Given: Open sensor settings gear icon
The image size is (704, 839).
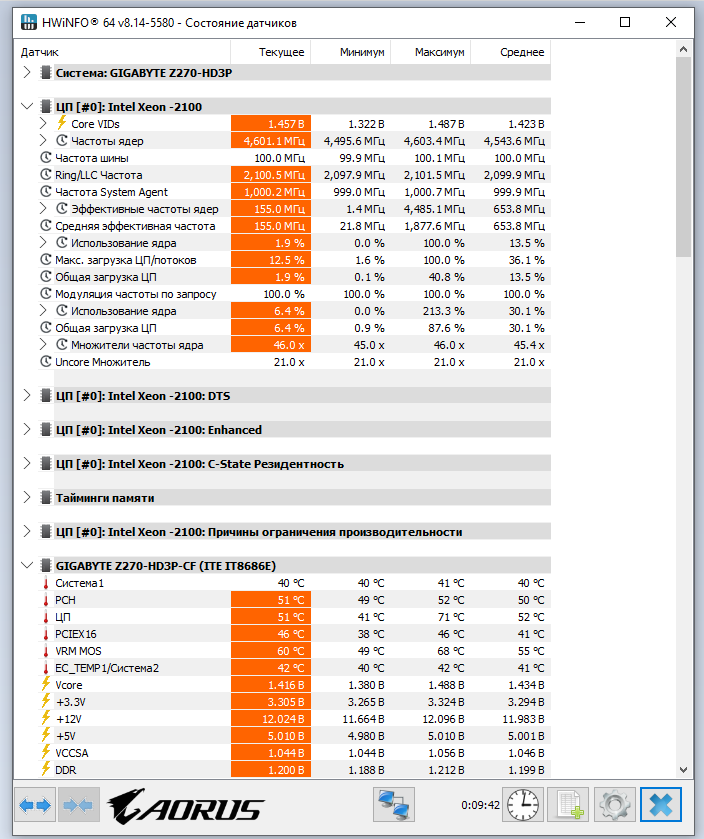Looking at the screenshot, I should 615,804.
